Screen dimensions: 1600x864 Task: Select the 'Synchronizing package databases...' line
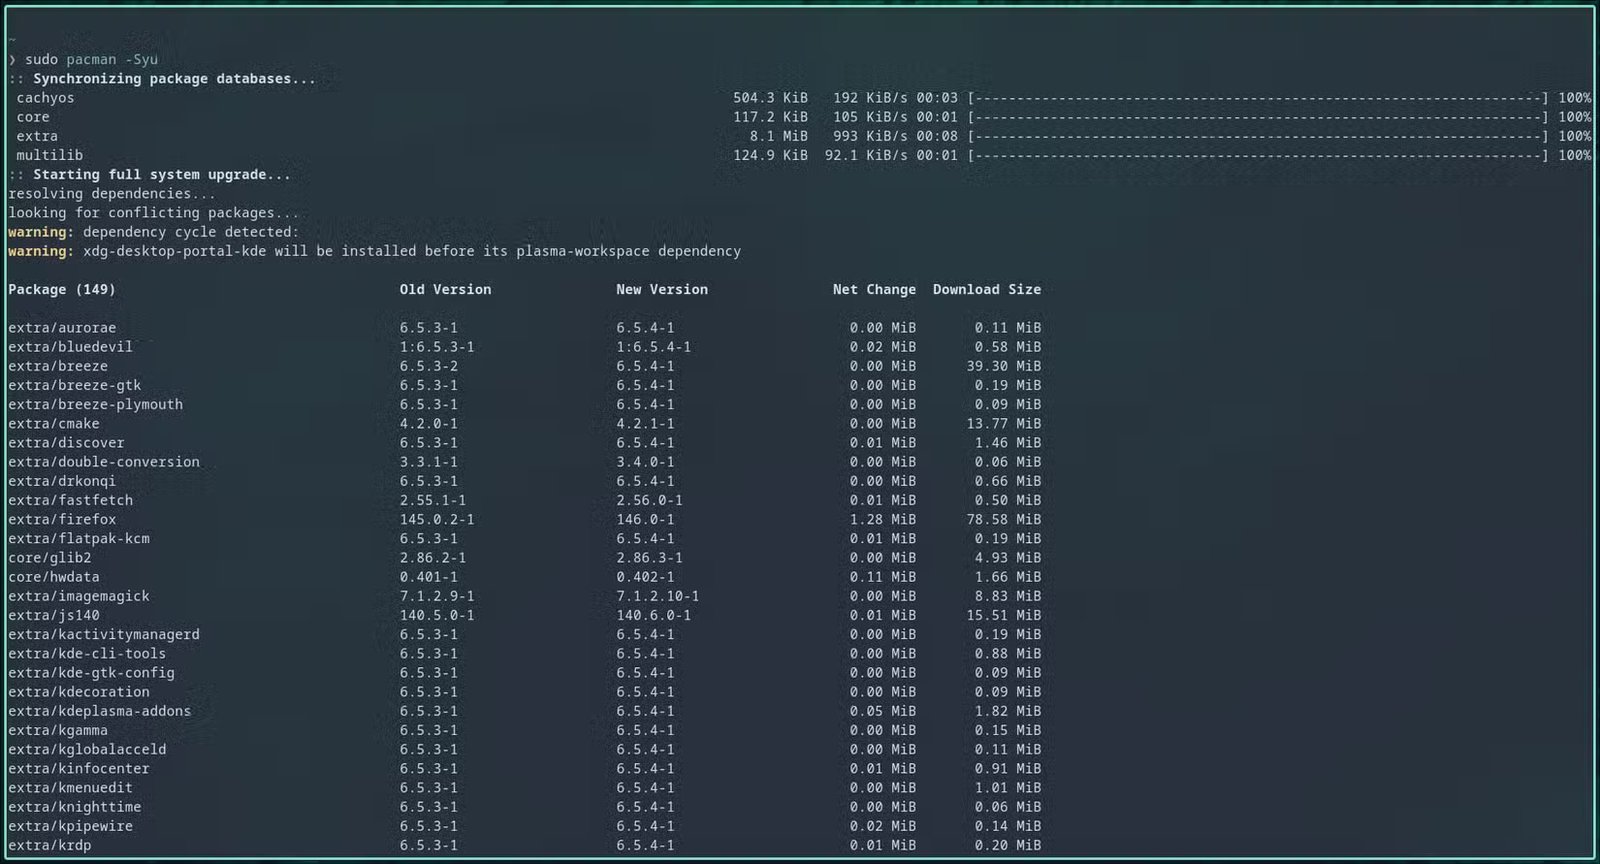coord(174,78)
